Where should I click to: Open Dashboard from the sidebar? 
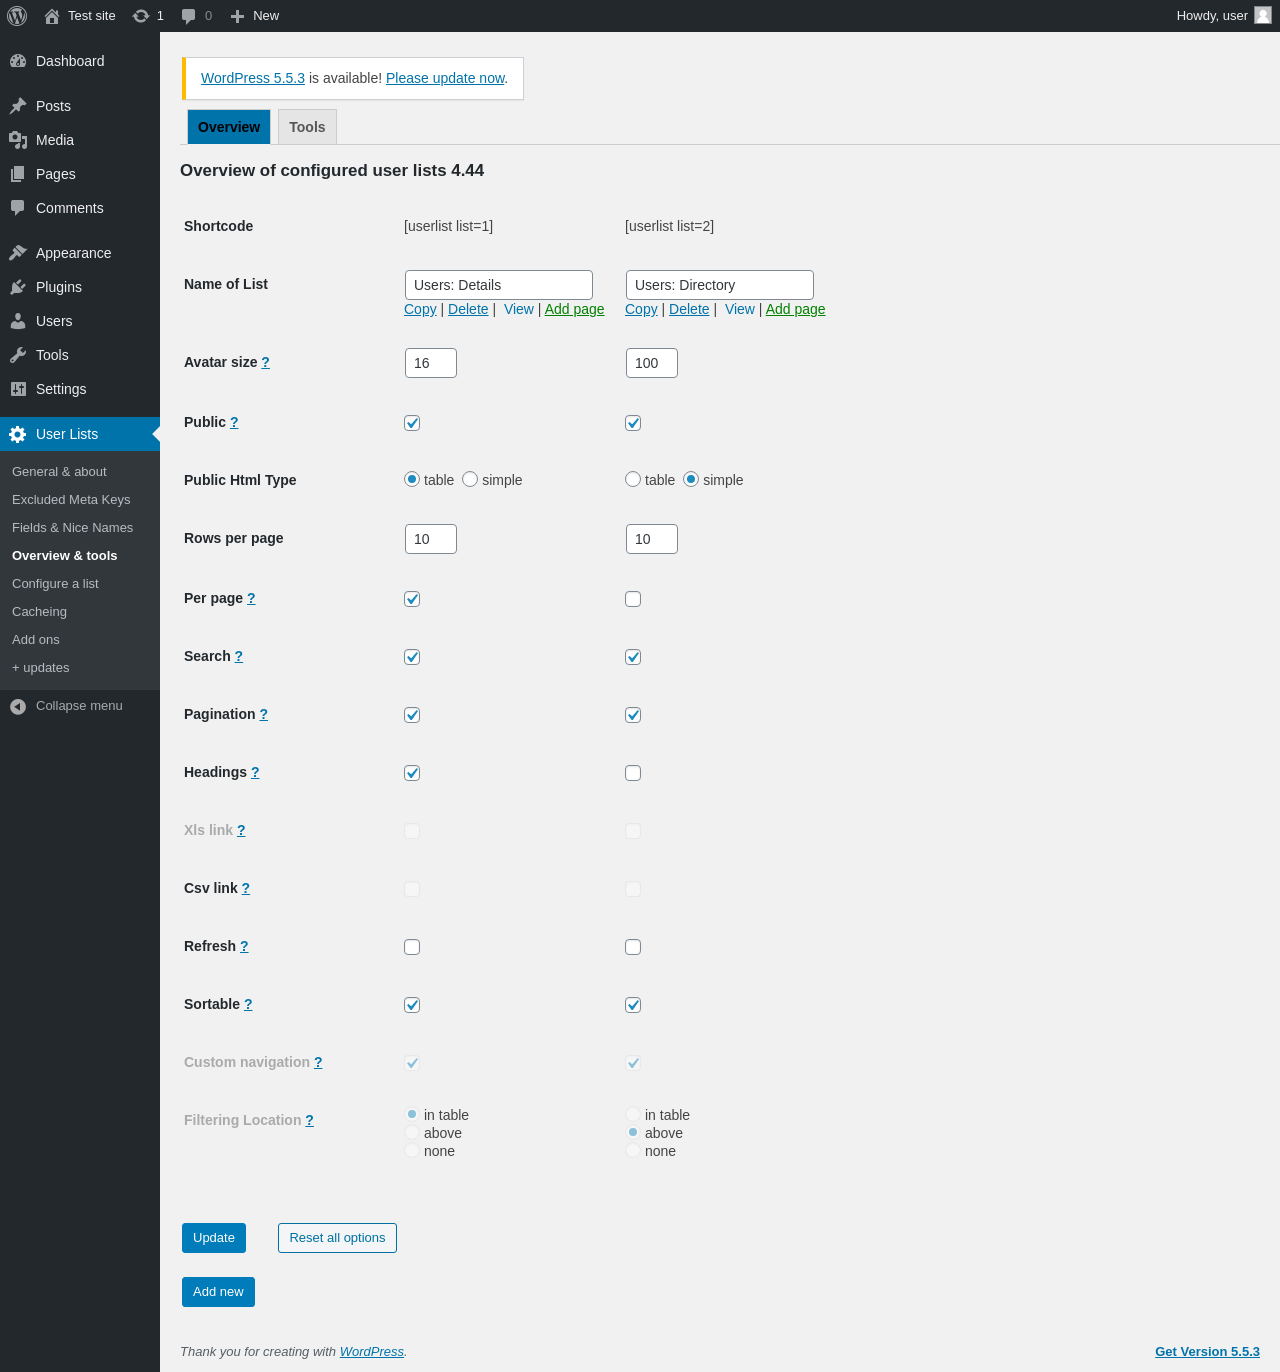tap(70, 61)
